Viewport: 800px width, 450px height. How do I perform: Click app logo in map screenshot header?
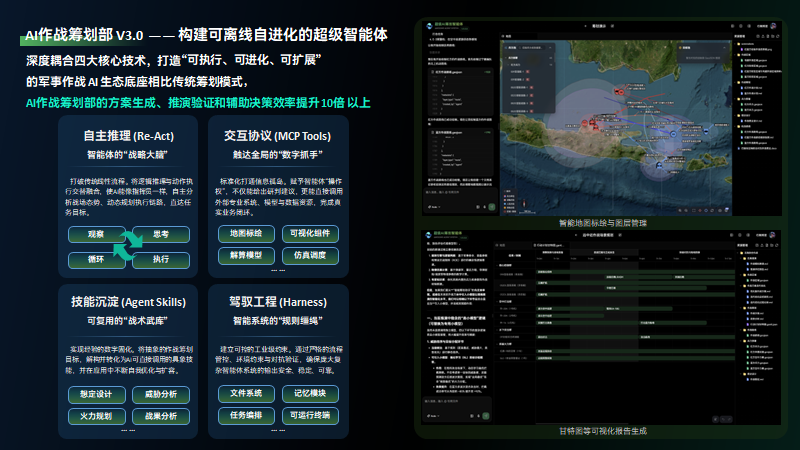click(x=430, y=26)
